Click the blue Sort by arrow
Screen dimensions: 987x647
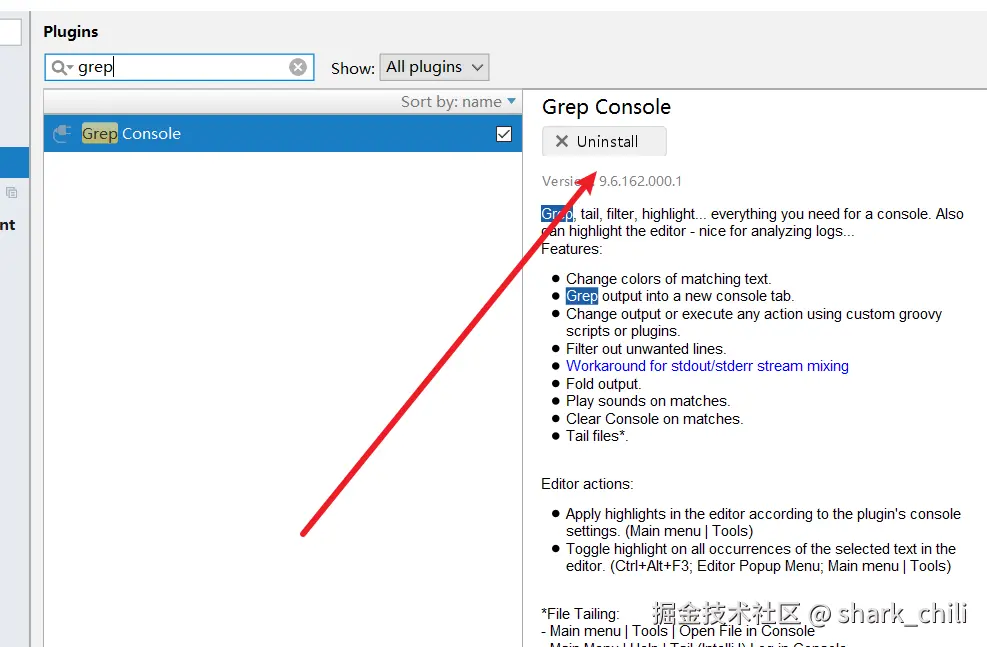(x=511, y=101)
